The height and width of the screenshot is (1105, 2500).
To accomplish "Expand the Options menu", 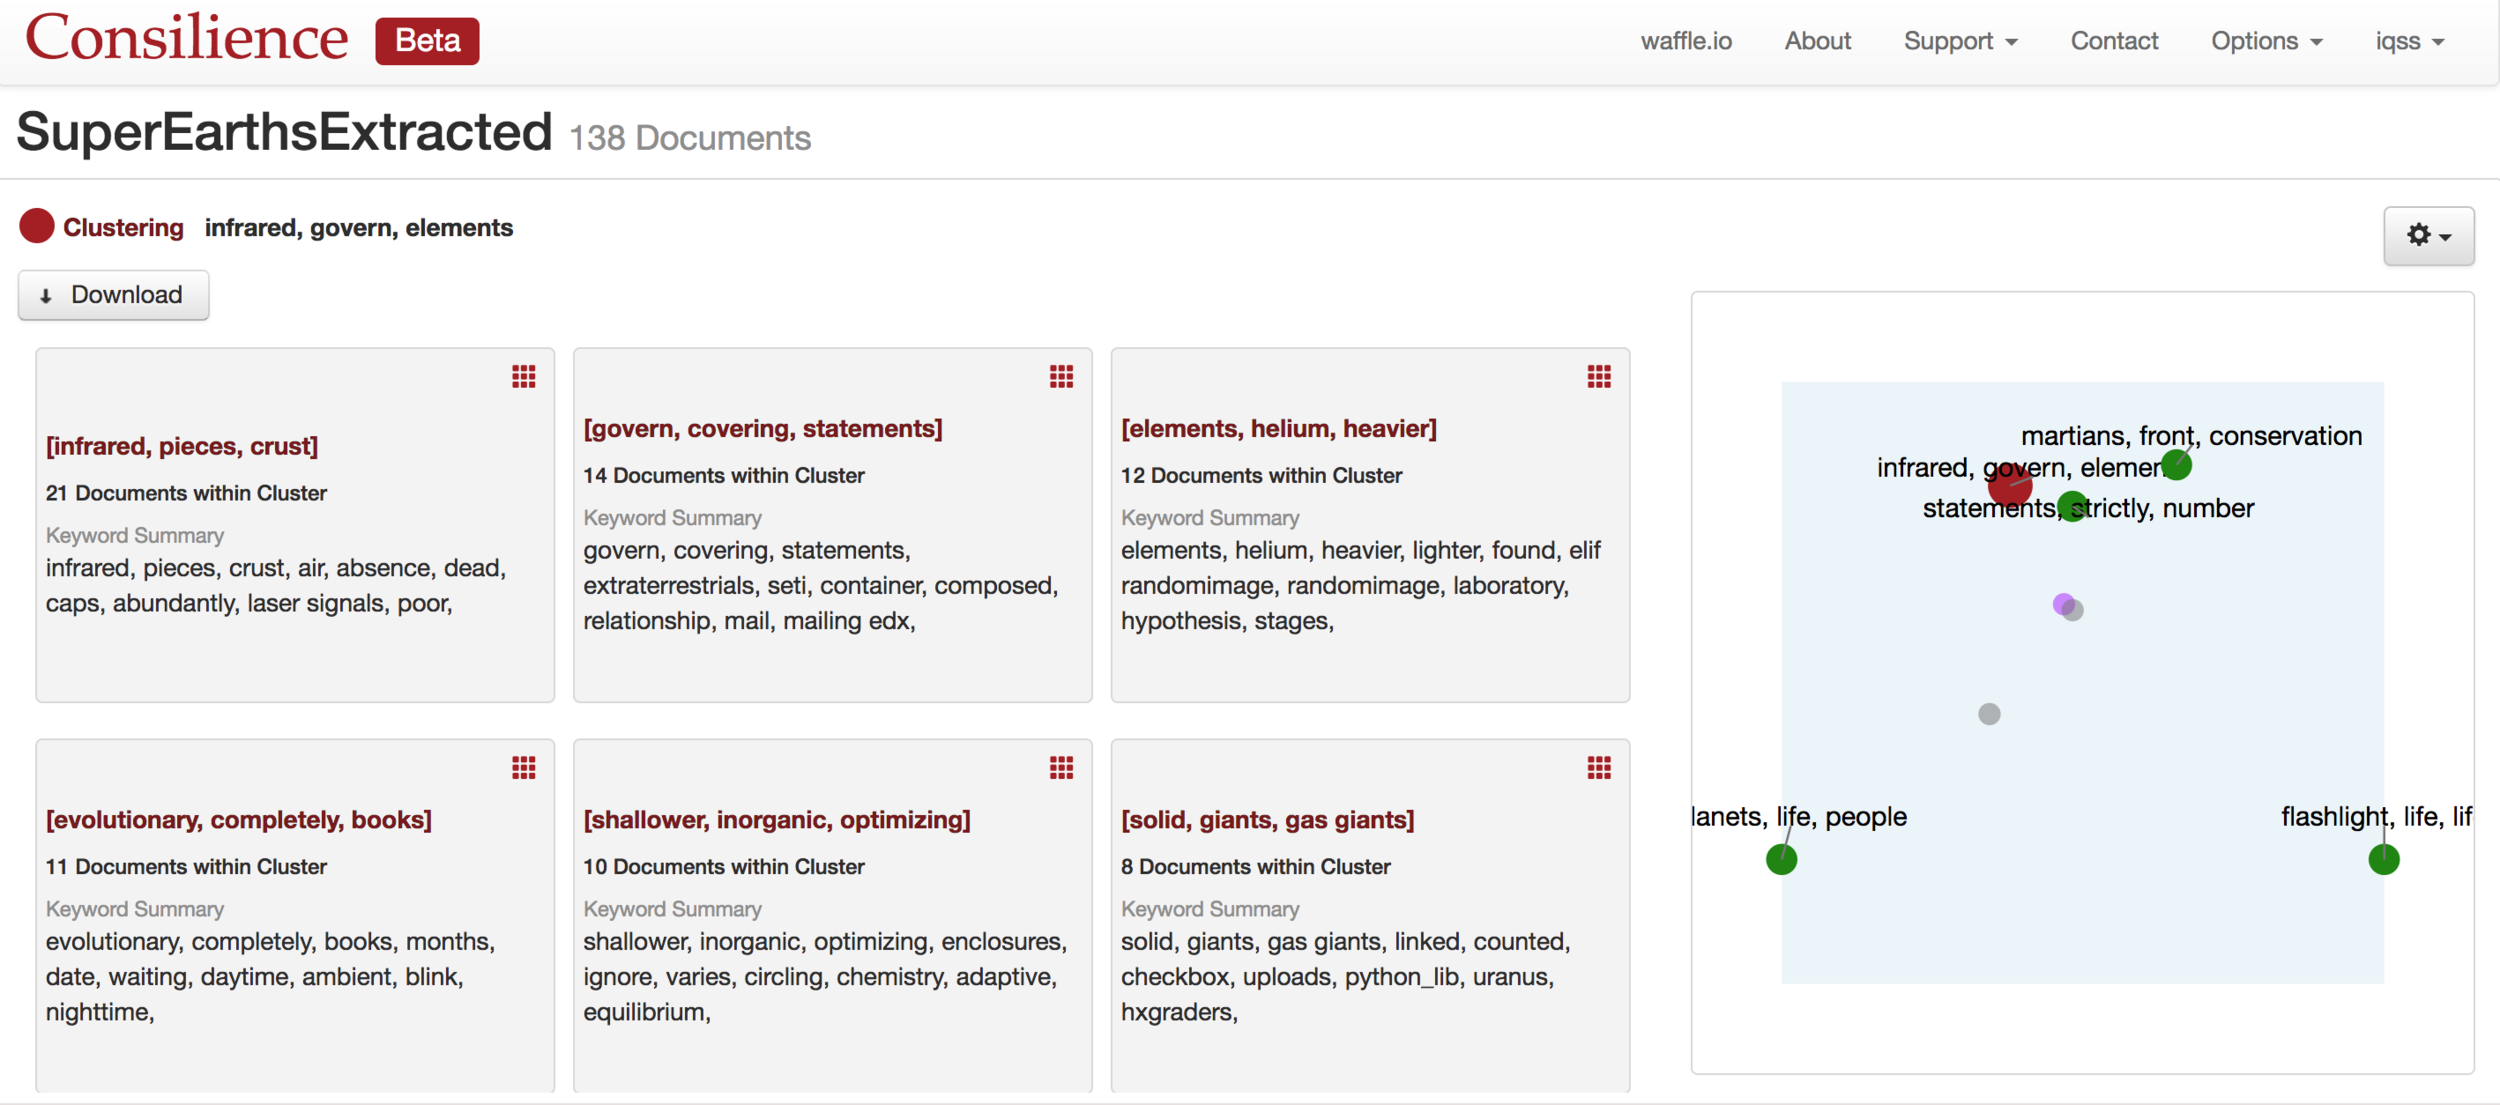I will pos(2265,41).
